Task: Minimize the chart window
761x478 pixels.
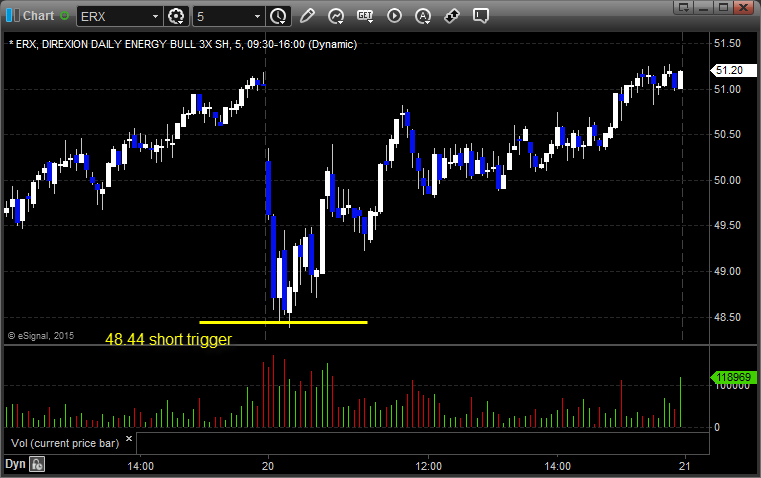Action: click(x=704, y=7)
